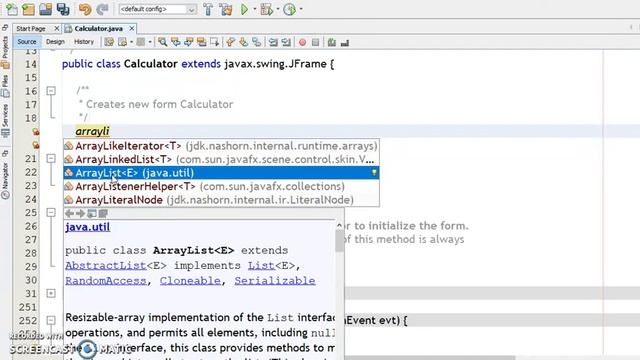Open source from Javadoc popup icon
Screen dimensions: 640x360
pyautogui.click(x=103, y=213)
